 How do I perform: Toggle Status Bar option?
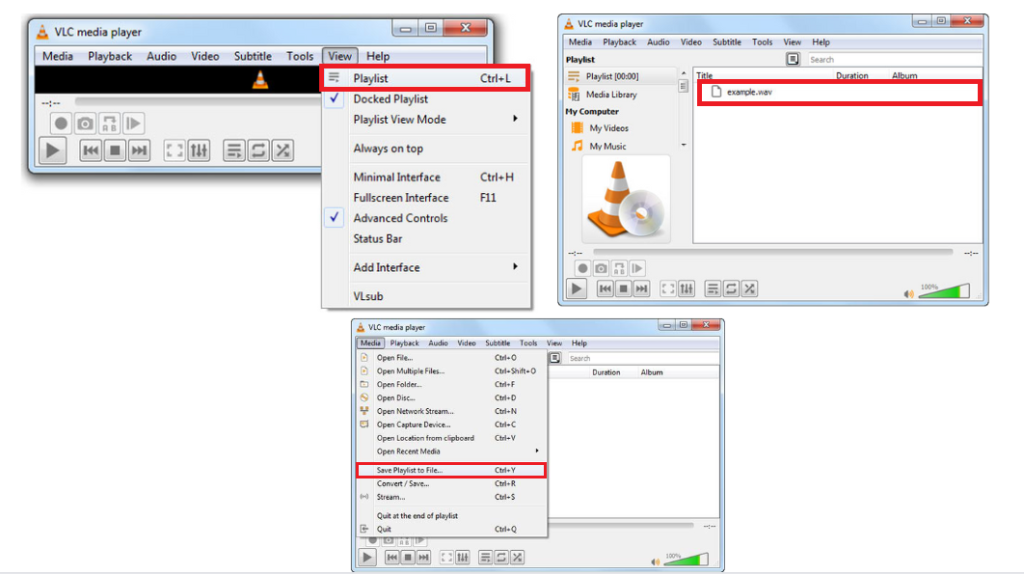click(x=426, y=239)
